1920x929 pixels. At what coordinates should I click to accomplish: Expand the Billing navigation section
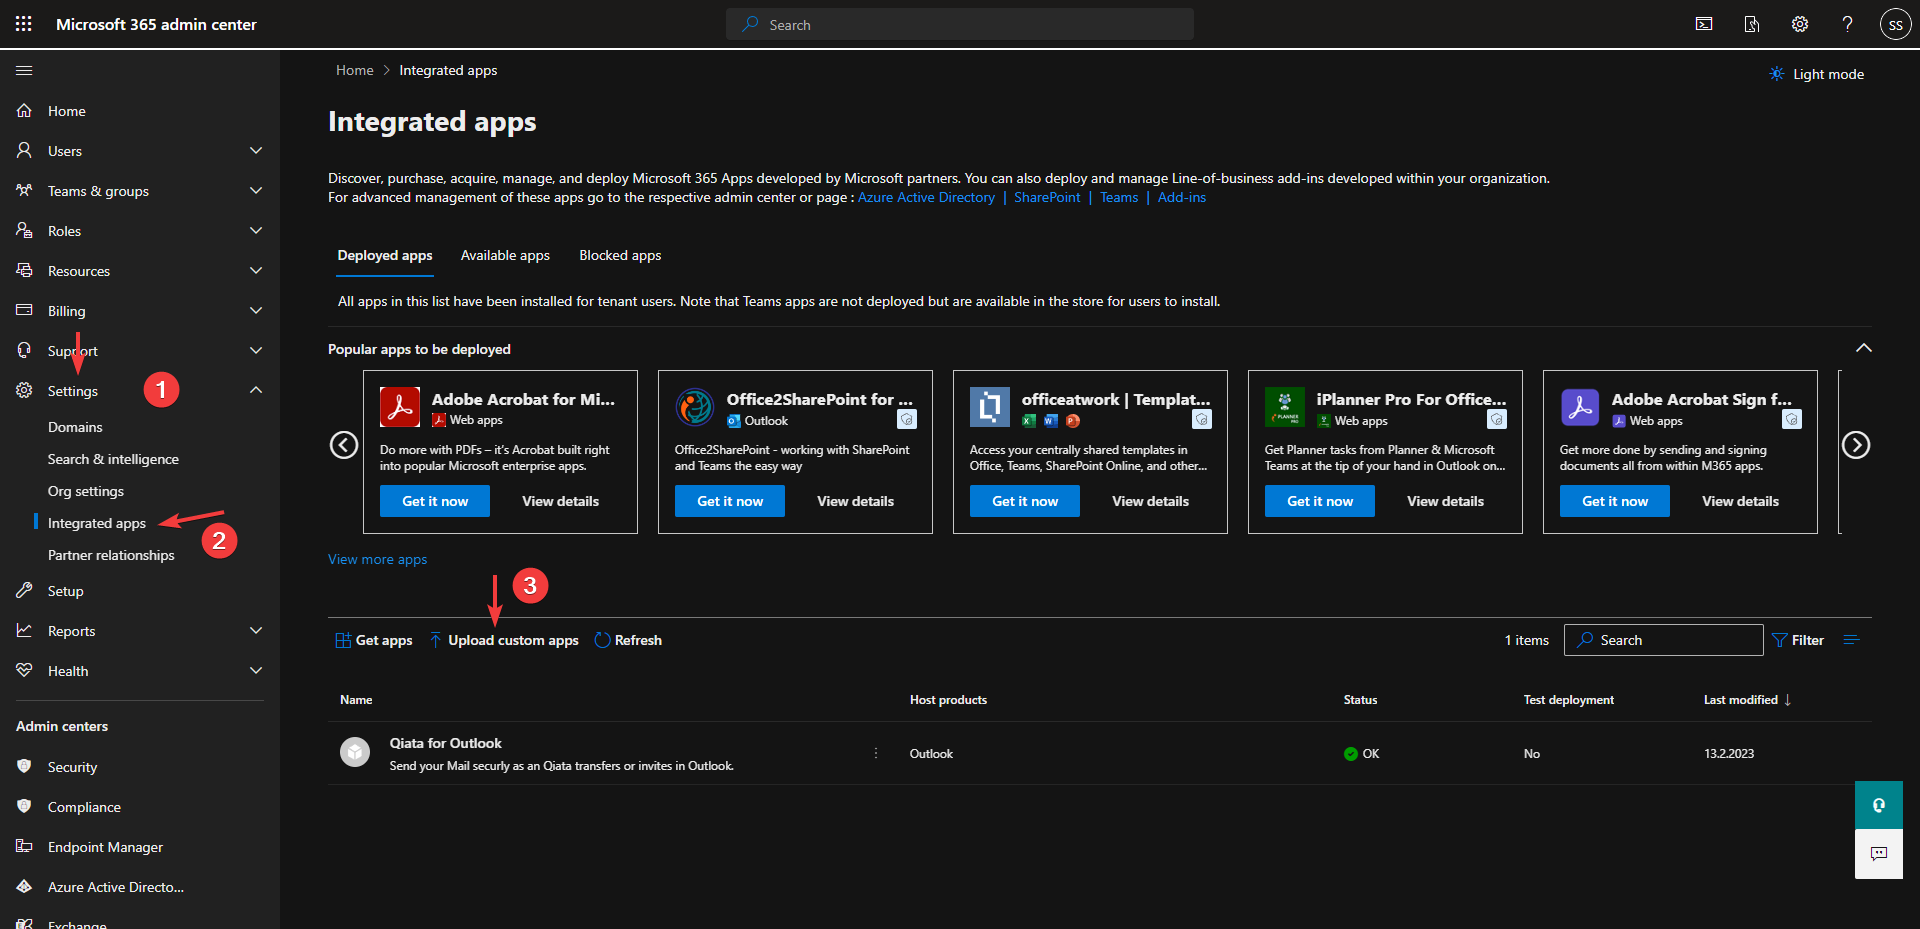coord(256,311)
